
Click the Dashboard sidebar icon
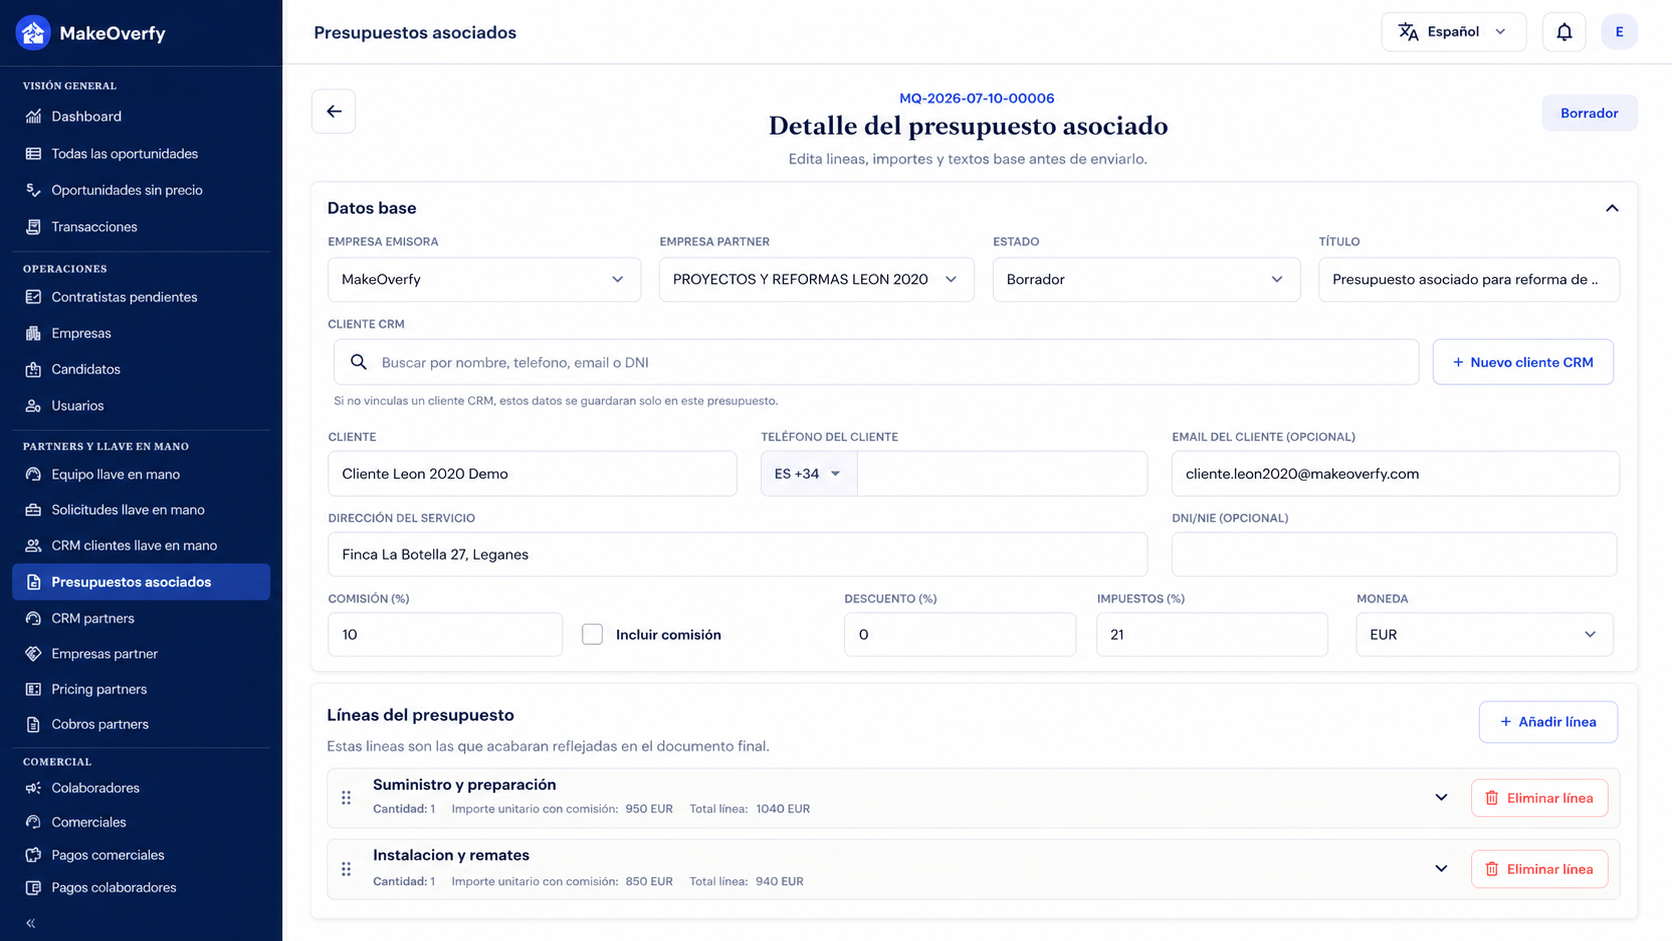[x=34, y=116]
